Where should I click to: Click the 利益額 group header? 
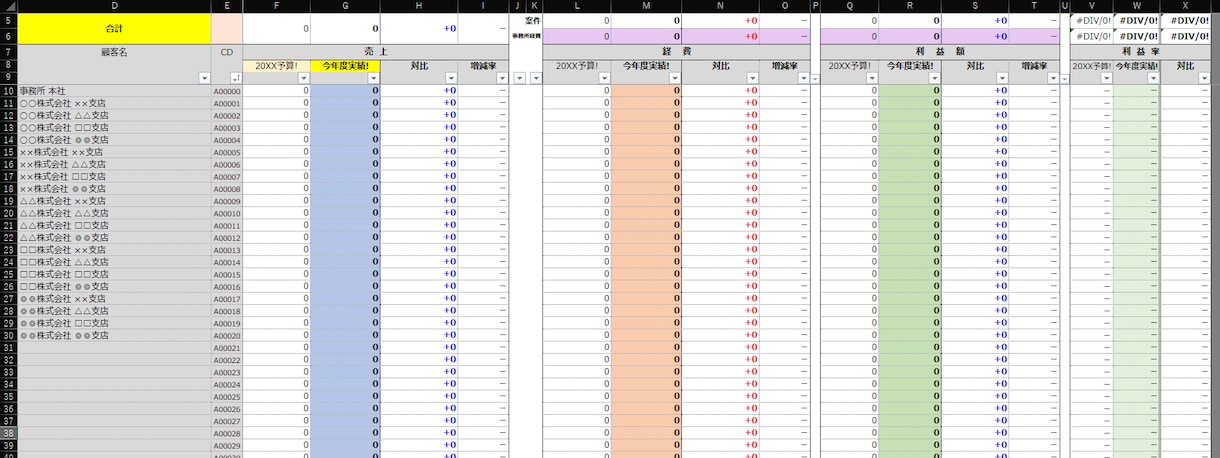(x=941, y=52)
